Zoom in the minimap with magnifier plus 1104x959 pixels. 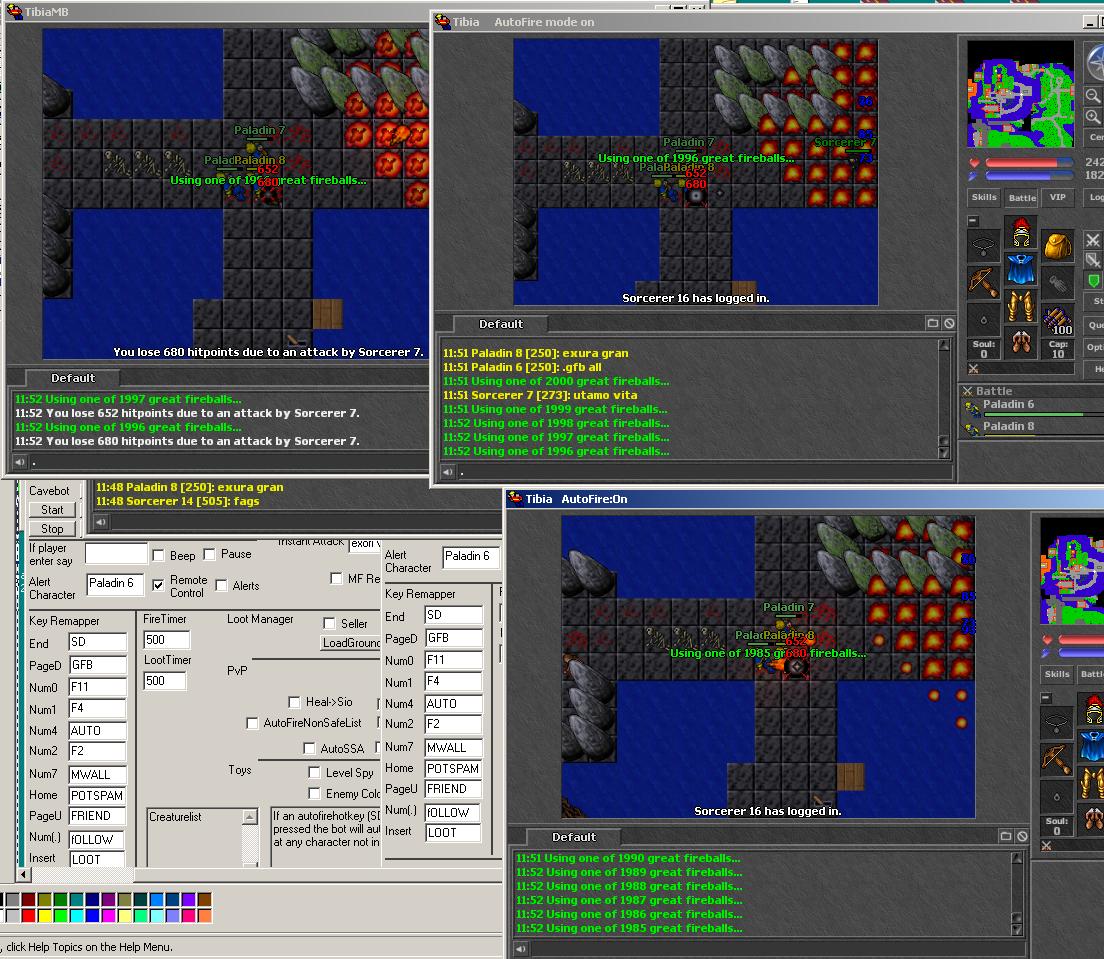1093,116
